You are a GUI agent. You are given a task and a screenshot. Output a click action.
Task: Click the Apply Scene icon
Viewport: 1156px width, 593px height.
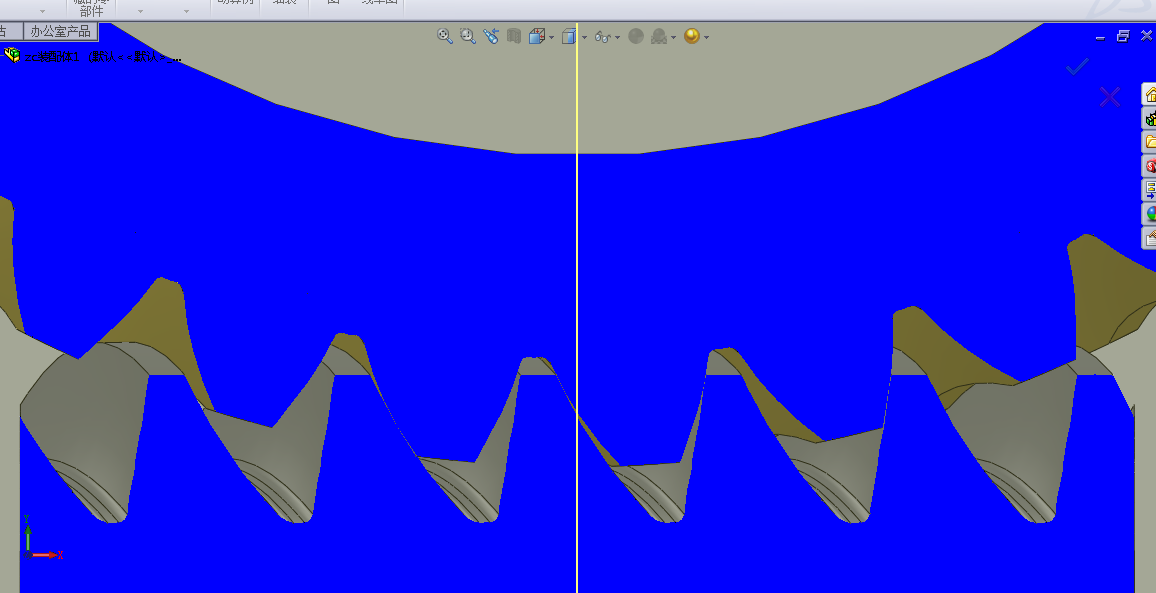coord(659,36)
